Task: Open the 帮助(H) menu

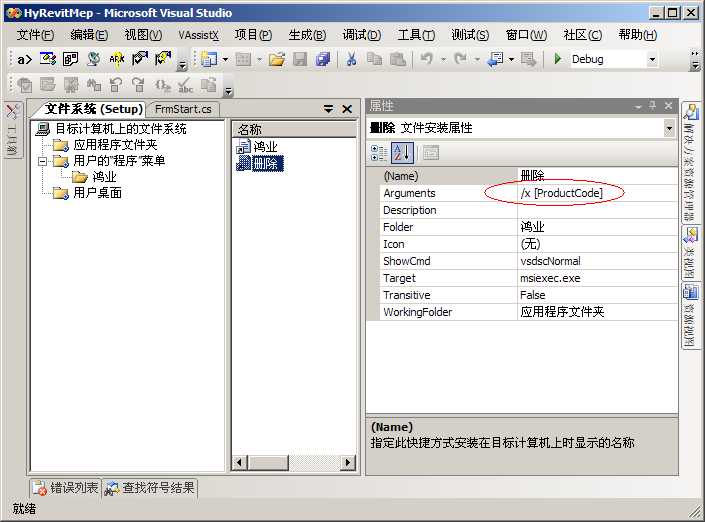Action: 638,35
